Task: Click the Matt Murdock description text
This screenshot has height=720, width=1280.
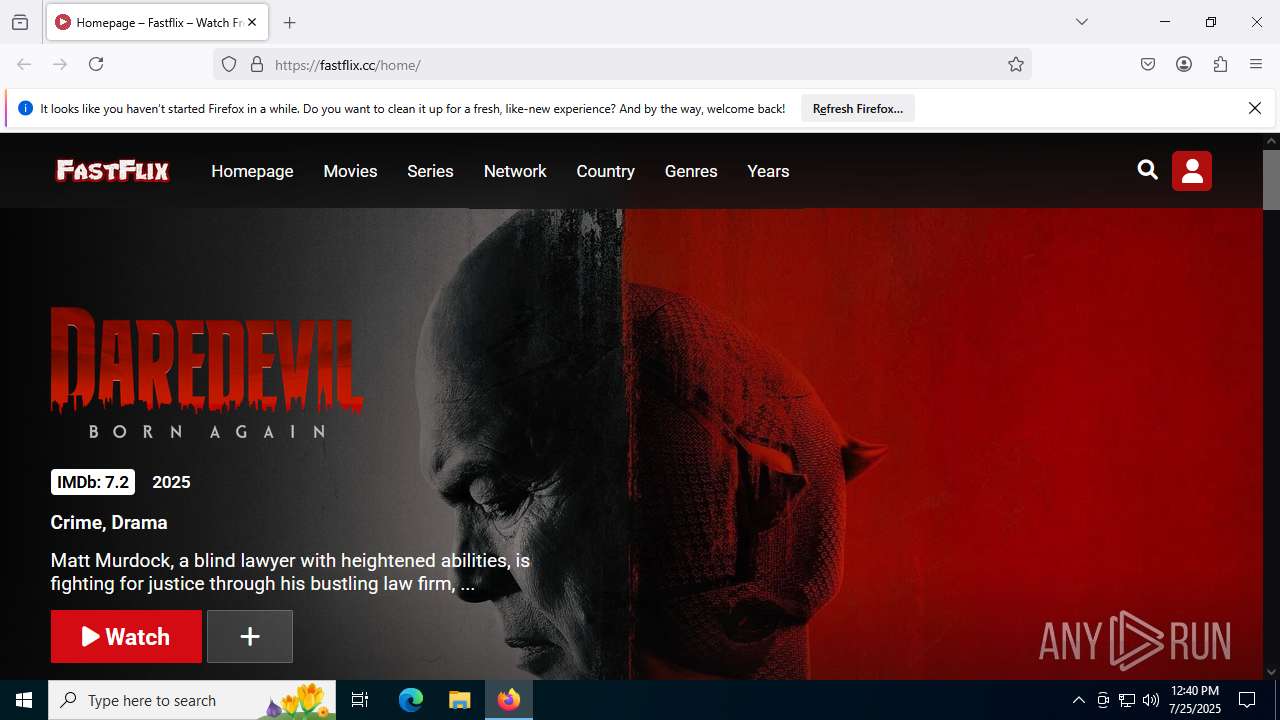Action: pos(290,572)
